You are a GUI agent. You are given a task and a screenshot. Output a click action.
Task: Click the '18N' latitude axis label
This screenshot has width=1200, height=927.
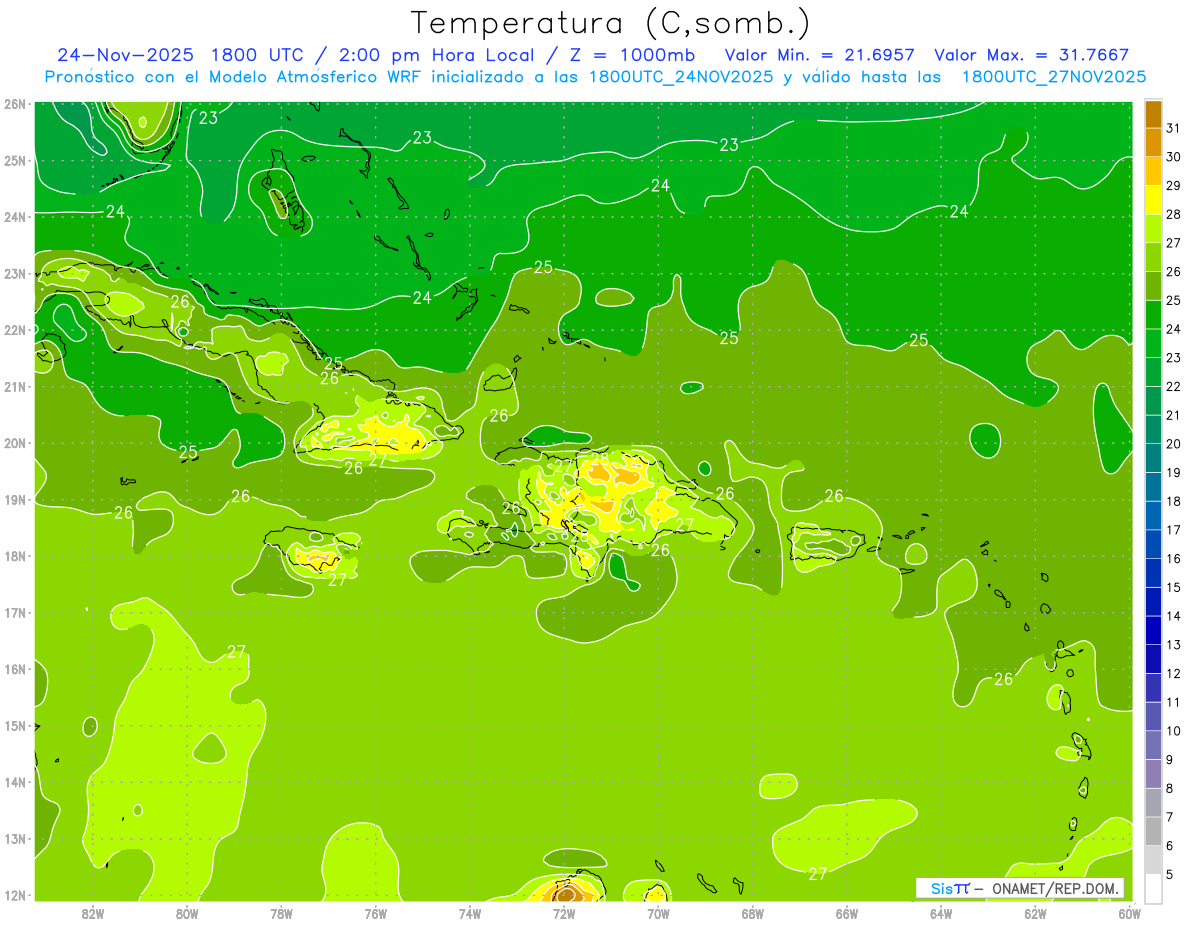15,556
